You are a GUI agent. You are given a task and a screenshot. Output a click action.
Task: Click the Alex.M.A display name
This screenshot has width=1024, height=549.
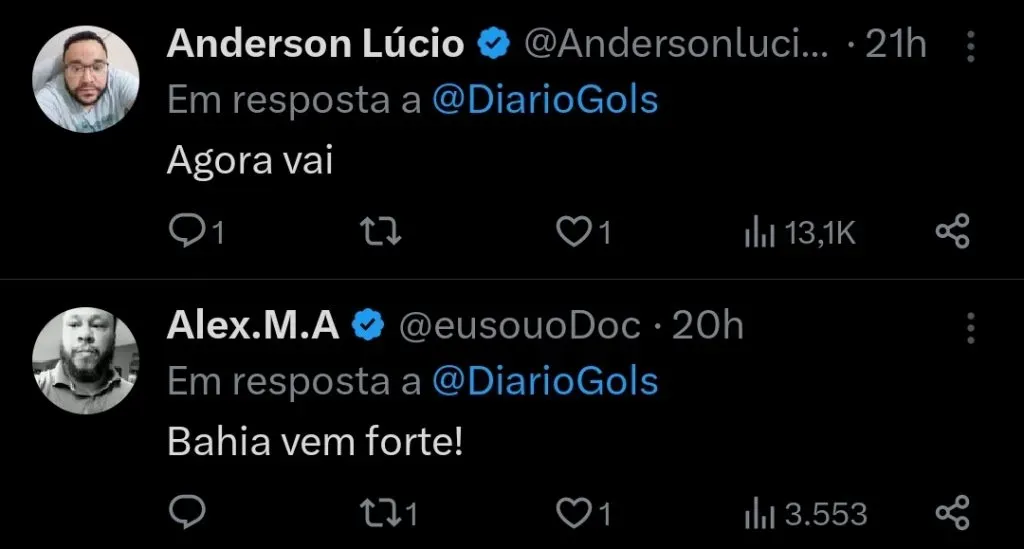tap(253, 326)
